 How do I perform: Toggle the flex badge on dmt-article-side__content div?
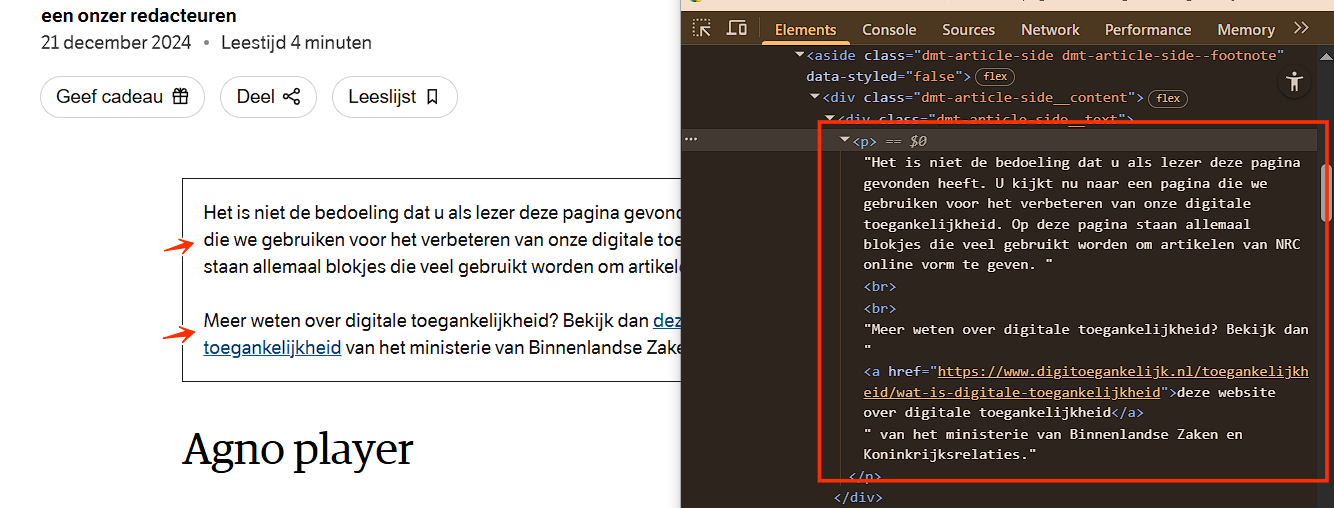(1168, 98)
